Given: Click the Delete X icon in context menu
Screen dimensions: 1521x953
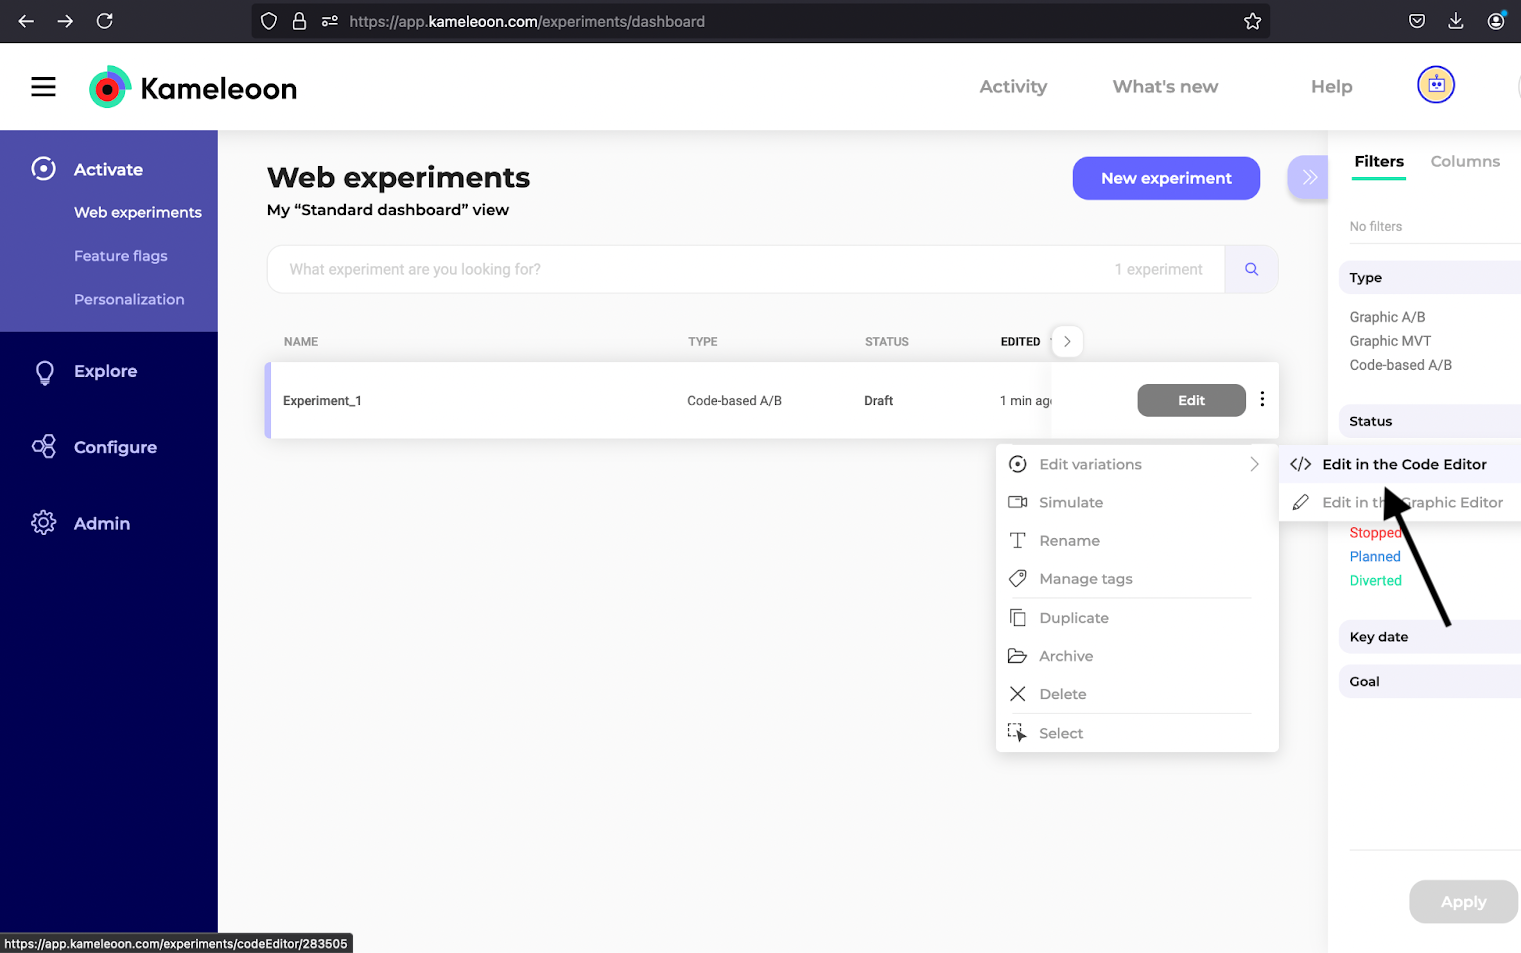Looking at the screenshot, I should (x=1017, y=693).
